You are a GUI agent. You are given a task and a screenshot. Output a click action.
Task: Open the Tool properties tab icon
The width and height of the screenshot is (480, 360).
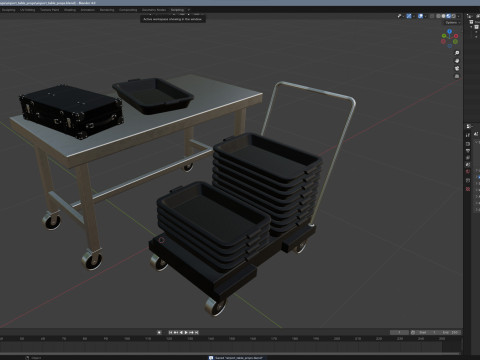[468, 135]
